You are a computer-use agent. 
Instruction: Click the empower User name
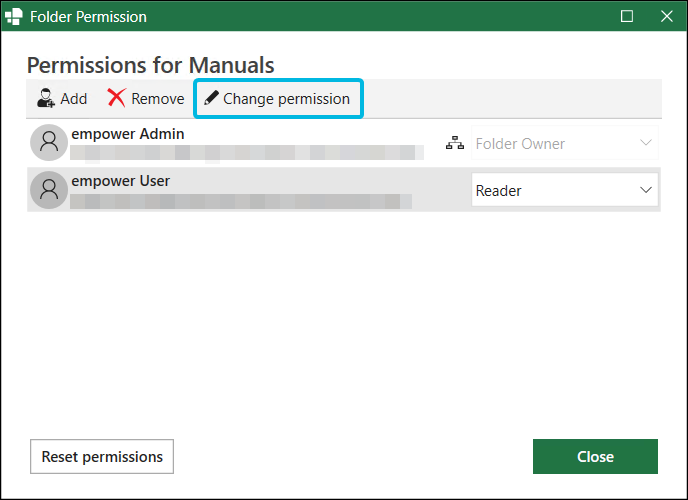121,181
